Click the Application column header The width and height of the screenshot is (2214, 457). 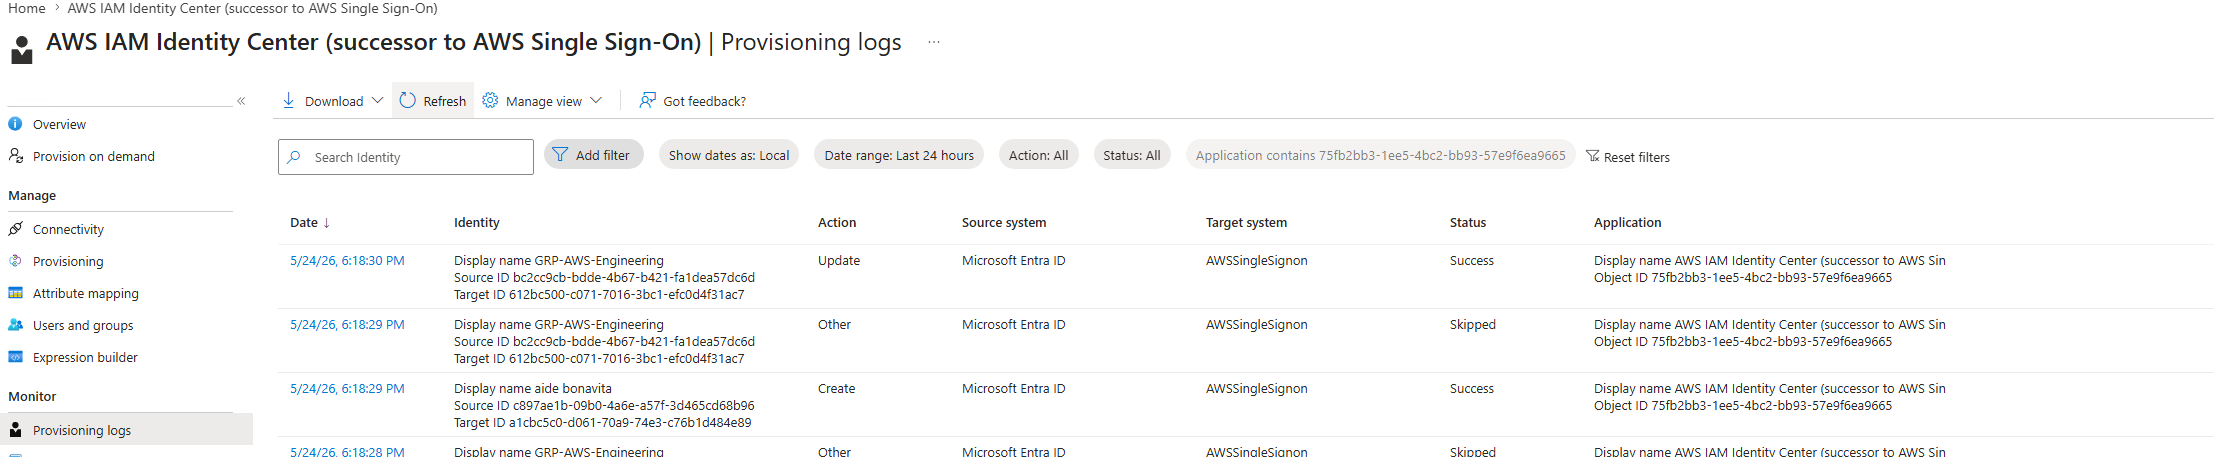click(x=1628, y=223)
